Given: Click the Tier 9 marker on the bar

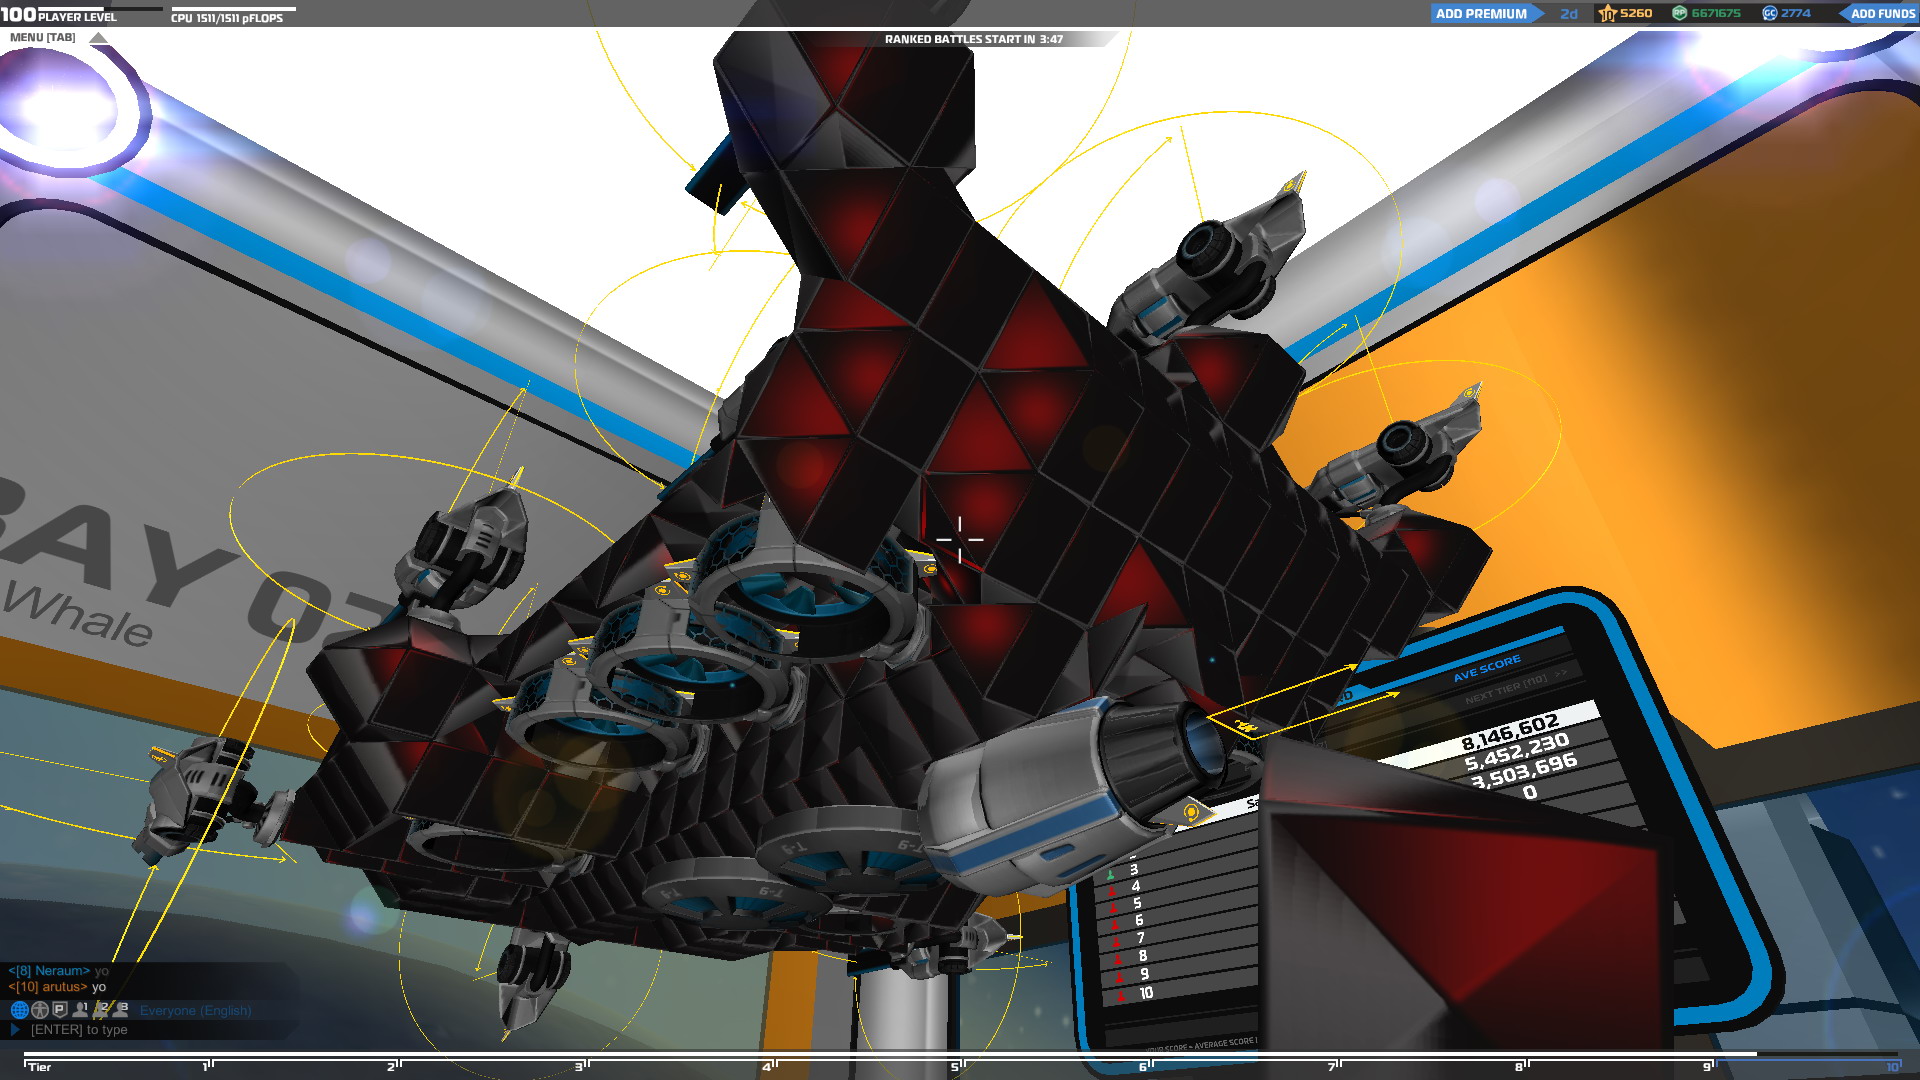Looking at the screenshot, I should 1709,1067.
